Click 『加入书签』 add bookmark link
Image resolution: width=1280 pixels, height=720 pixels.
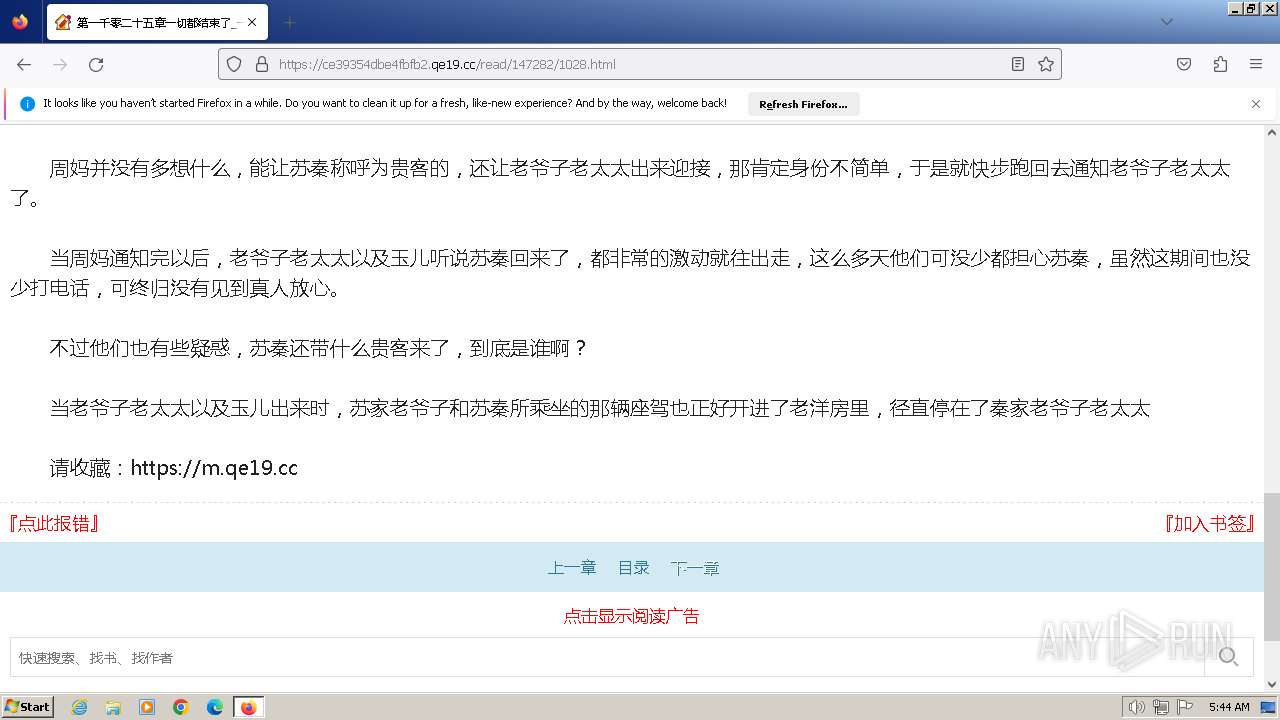(1209, 523)
